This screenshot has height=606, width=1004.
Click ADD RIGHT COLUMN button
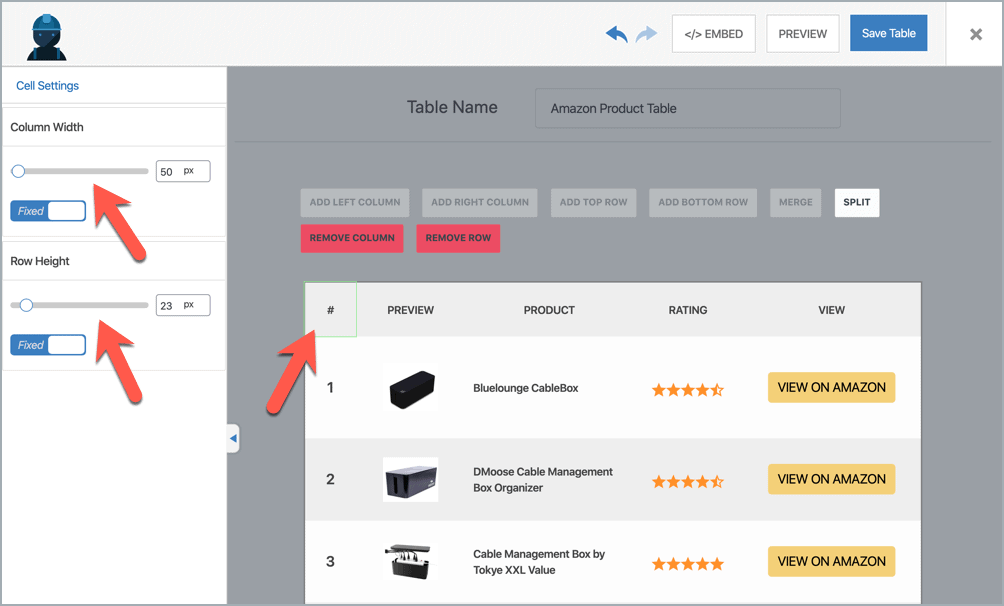point(480,202)
